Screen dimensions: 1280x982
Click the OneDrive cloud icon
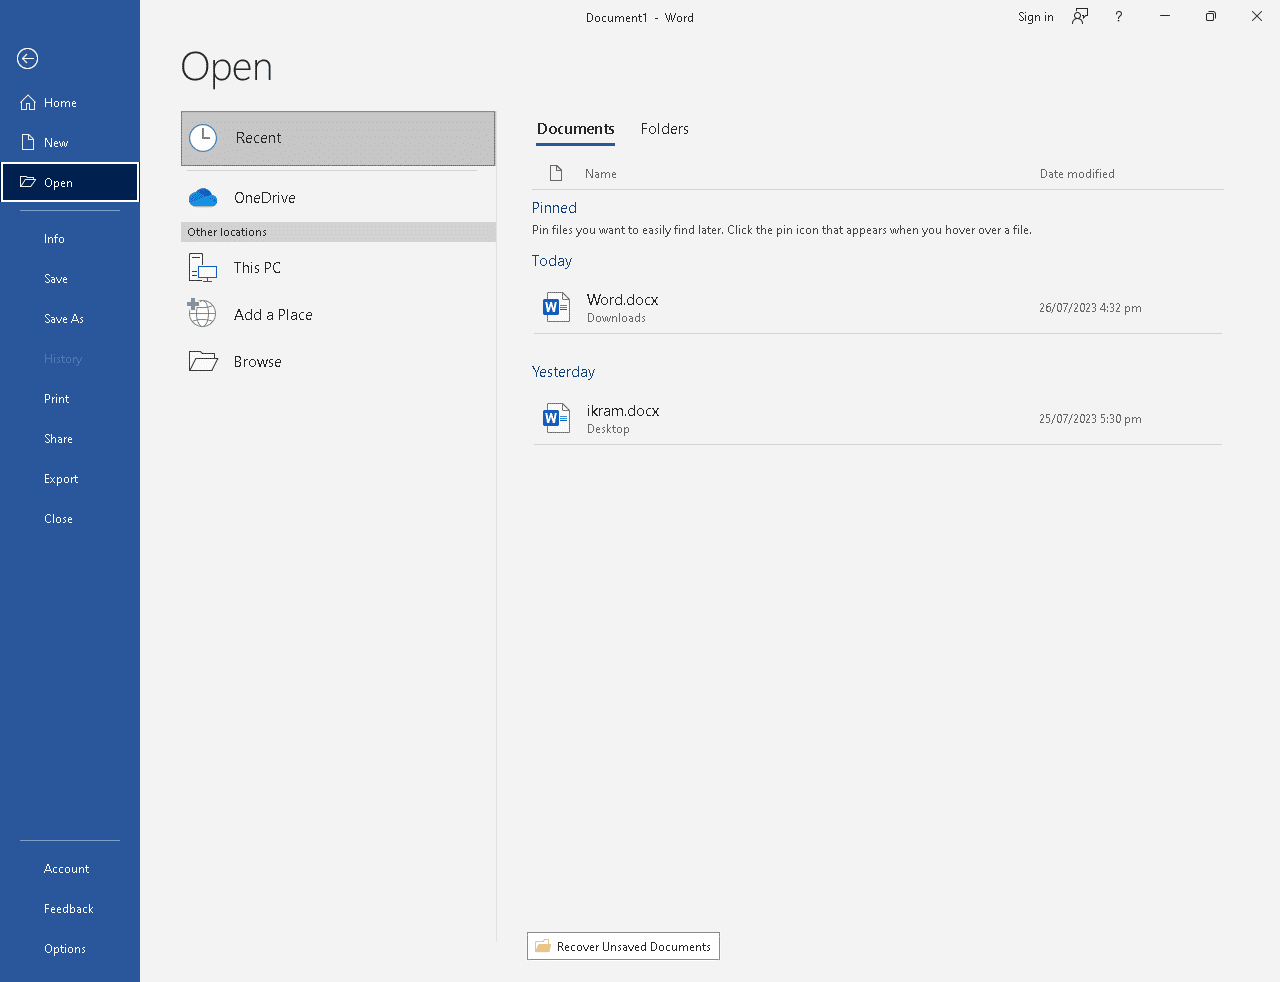pyautogui.click(x=203, y=198)
